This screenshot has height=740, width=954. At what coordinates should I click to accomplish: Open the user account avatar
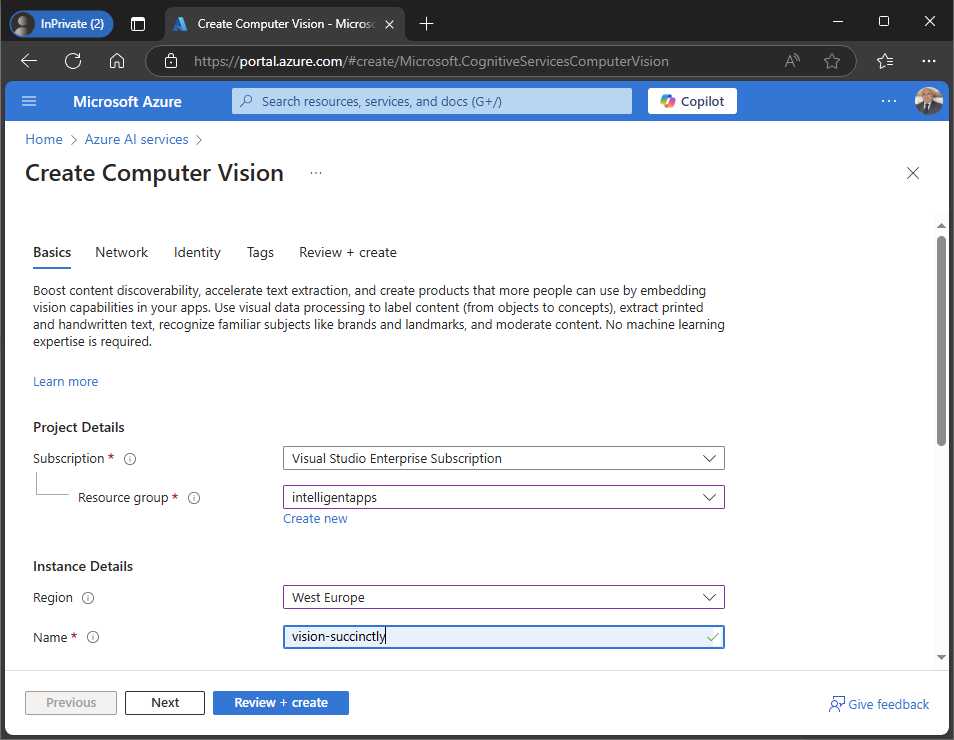(x=928, y=101)
